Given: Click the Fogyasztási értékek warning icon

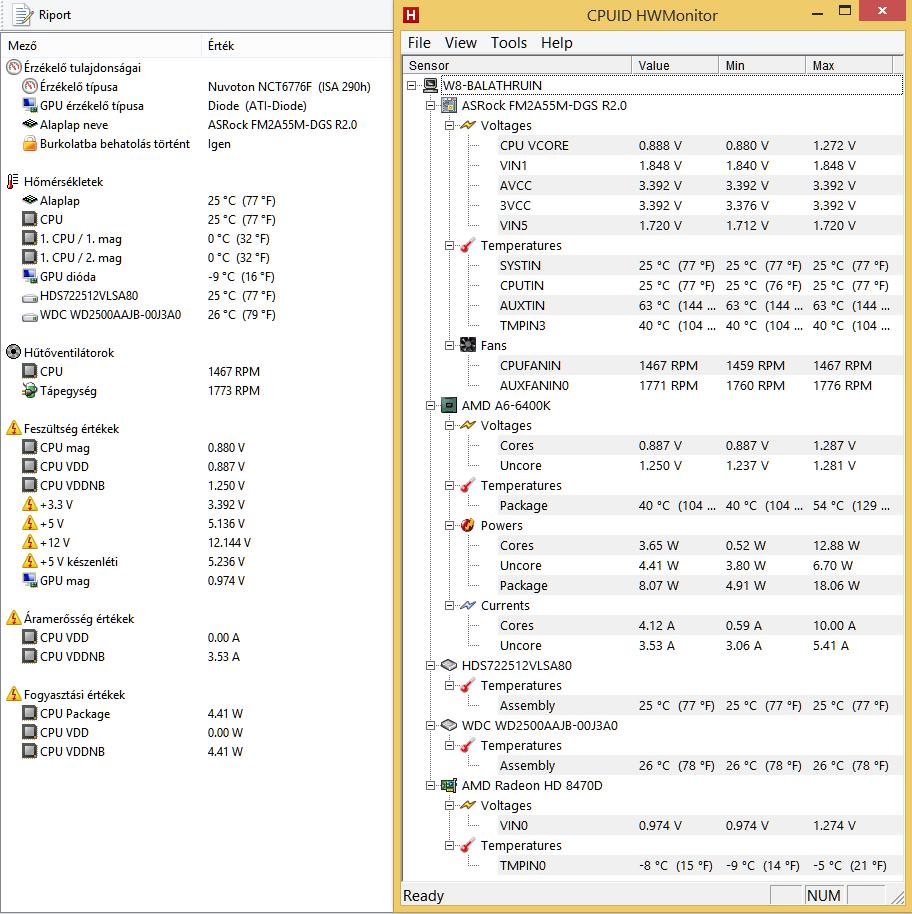Looking at the screenshot, I should tap(13, 694).
